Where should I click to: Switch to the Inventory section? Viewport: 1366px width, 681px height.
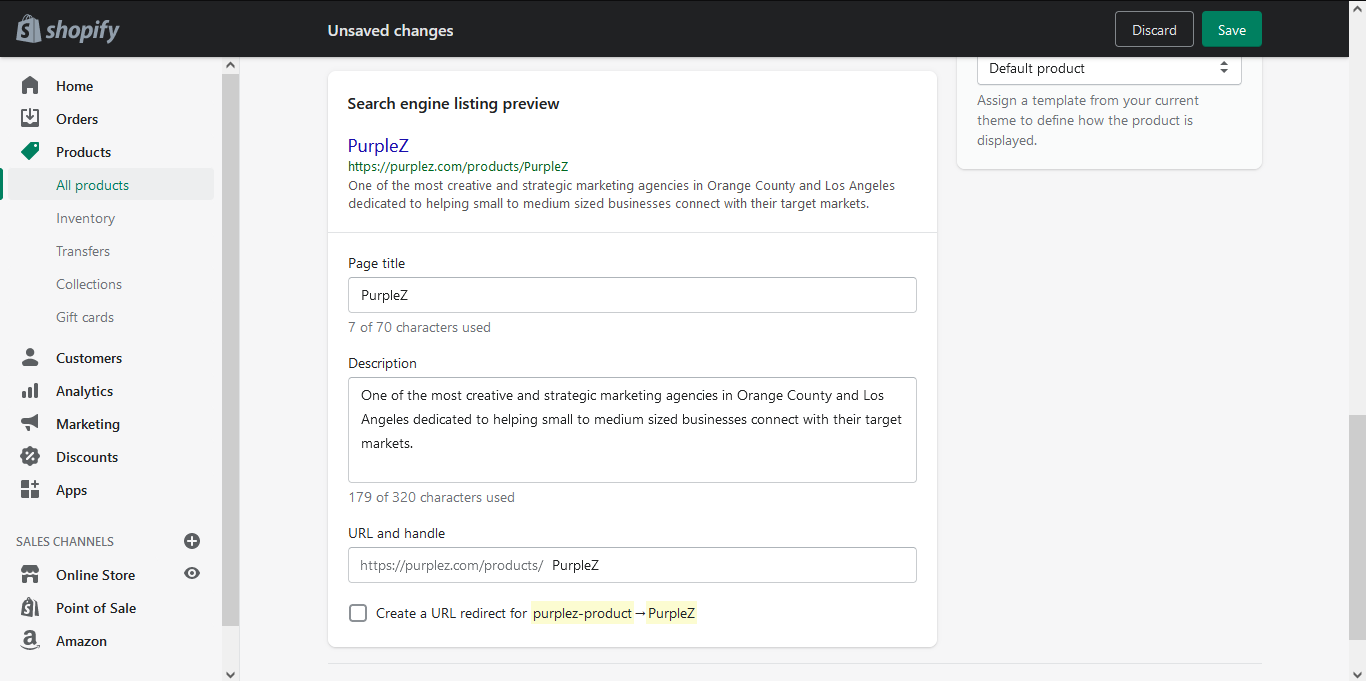[x=85, y=217]
